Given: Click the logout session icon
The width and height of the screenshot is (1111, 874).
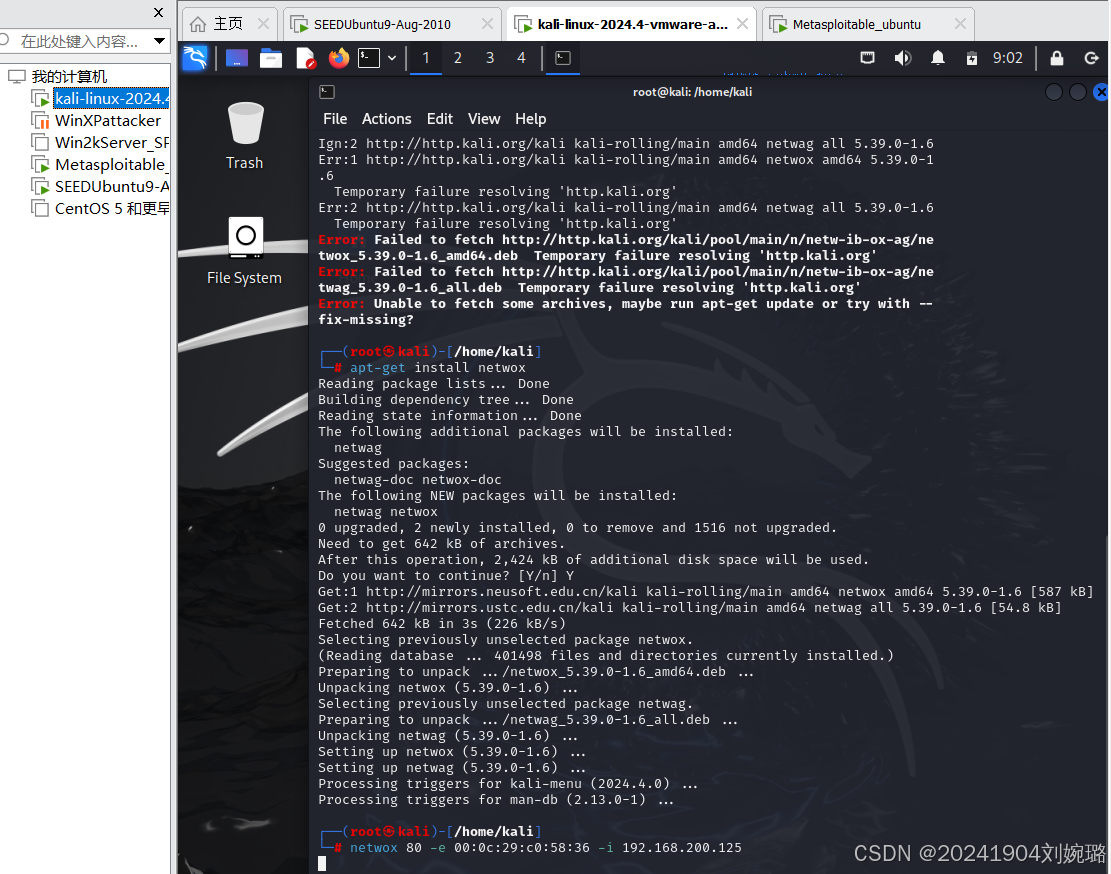Looking at the screenshot, I should coord(1091,58).
